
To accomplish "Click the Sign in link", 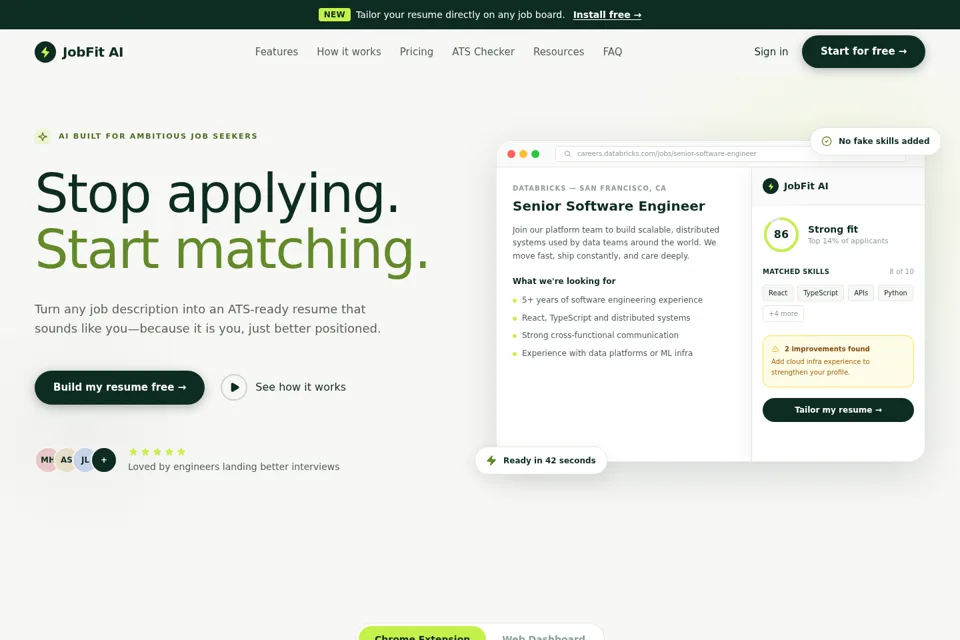I will click(771, 52).
